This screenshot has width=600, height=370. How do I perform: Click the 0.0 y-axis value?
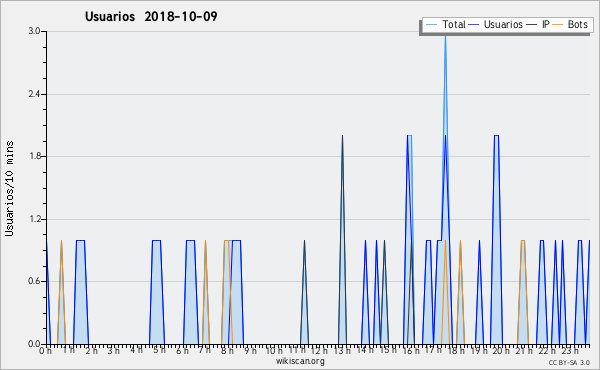tap(34, 344)
